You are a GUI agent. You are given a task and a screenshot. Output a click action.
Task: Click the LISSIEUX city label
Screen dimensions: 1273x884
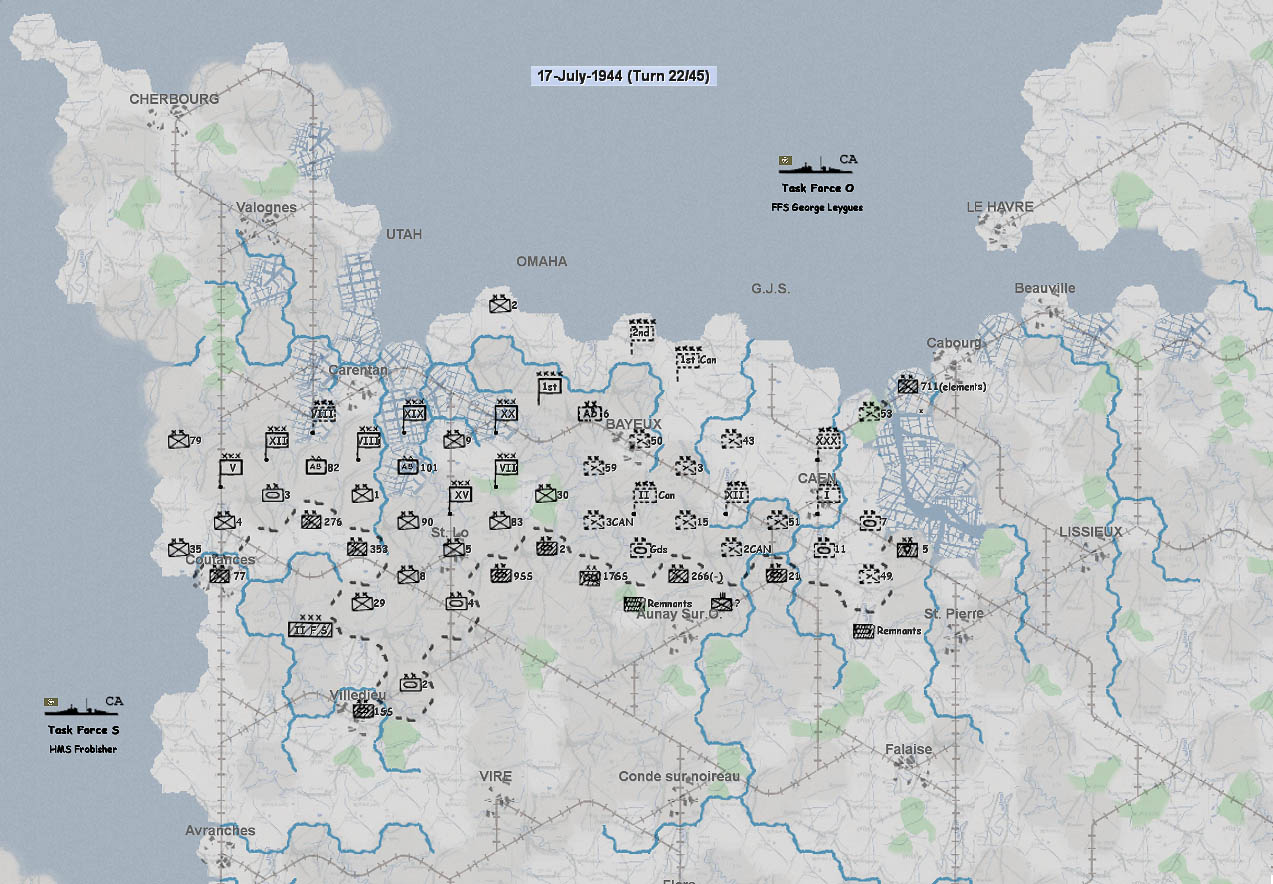[x=1091, y=533]
